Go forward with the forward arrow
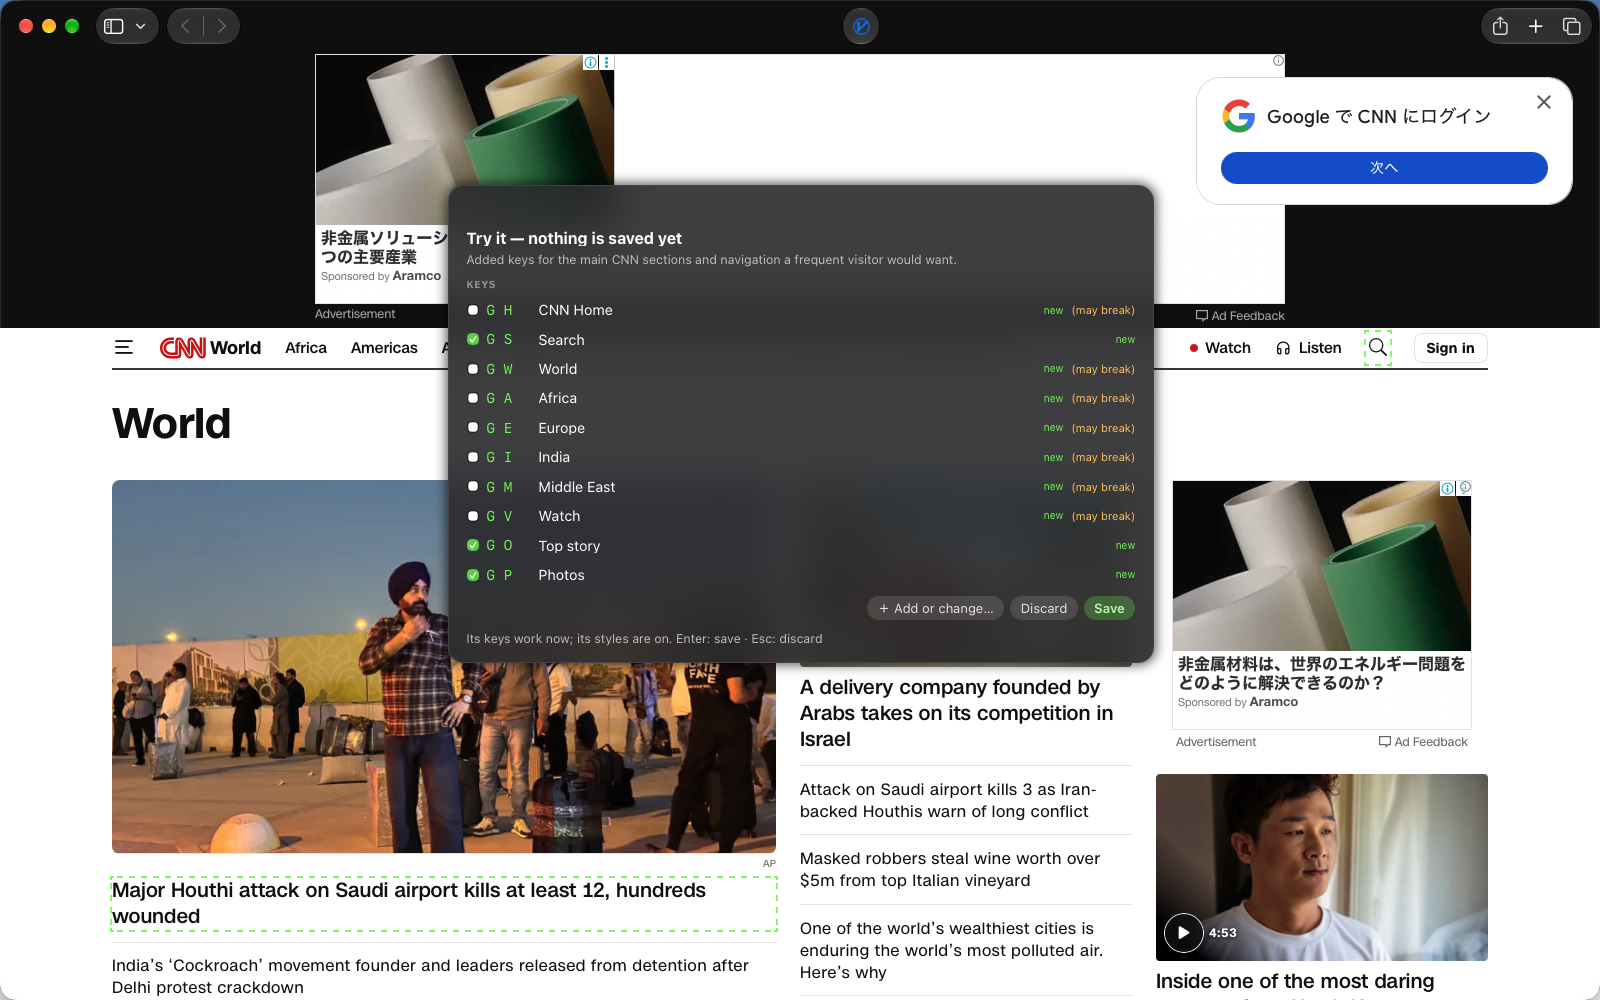 coord(222,26)
